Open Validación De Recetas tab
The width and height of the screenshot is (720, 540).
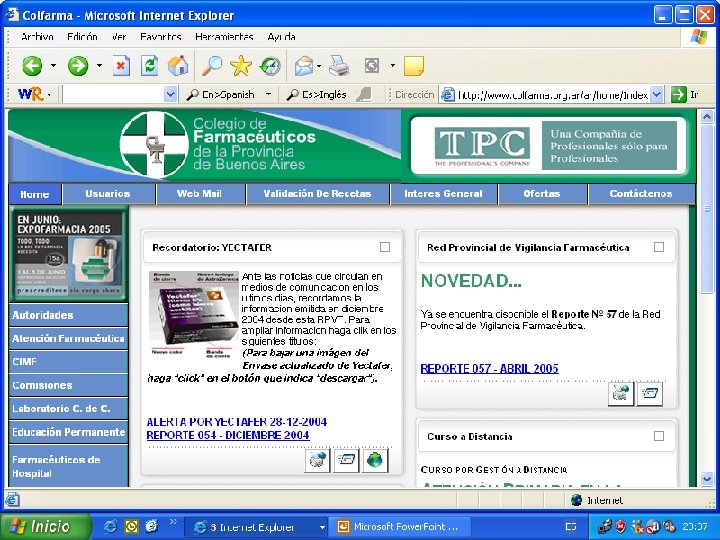317,194
